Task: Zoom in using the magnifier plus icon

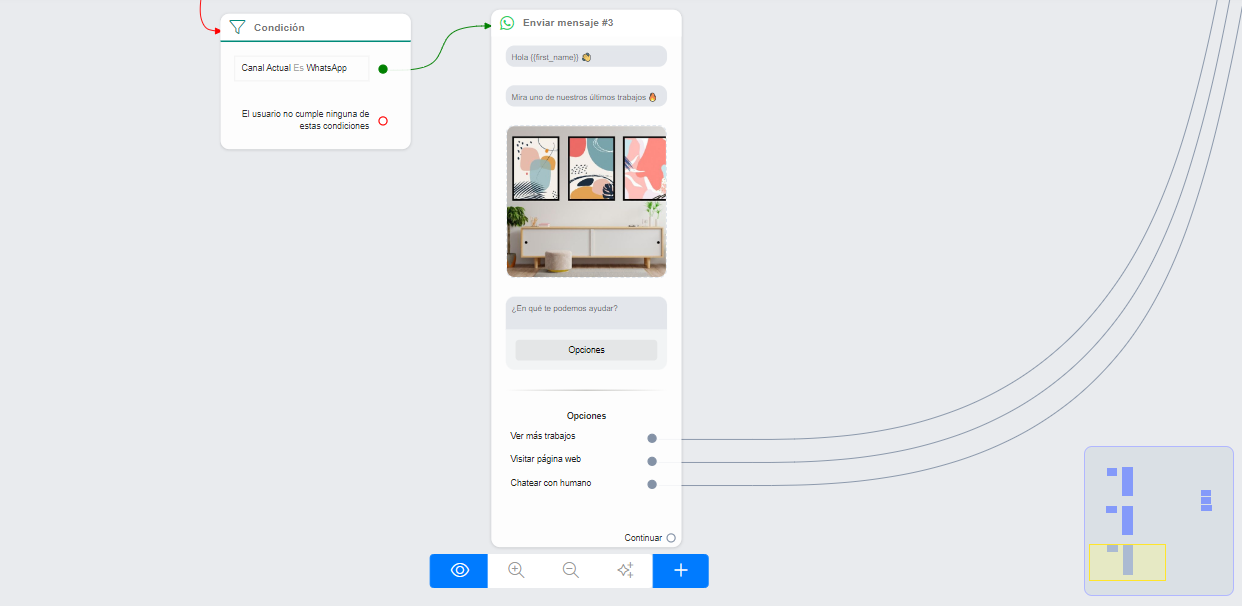Action: [516, 570]
